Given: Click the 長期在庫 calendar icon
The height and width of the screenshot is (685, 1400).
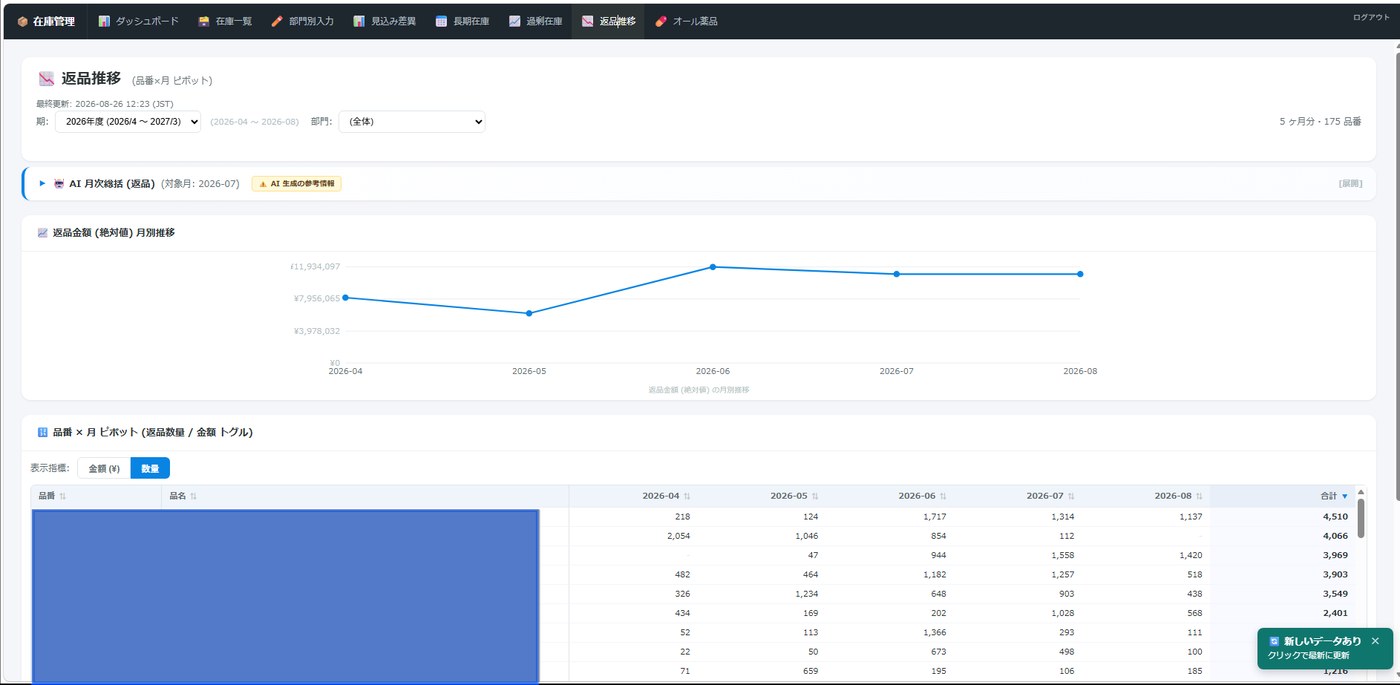Looking at the screenshot, I should click(x=441, y=21).
